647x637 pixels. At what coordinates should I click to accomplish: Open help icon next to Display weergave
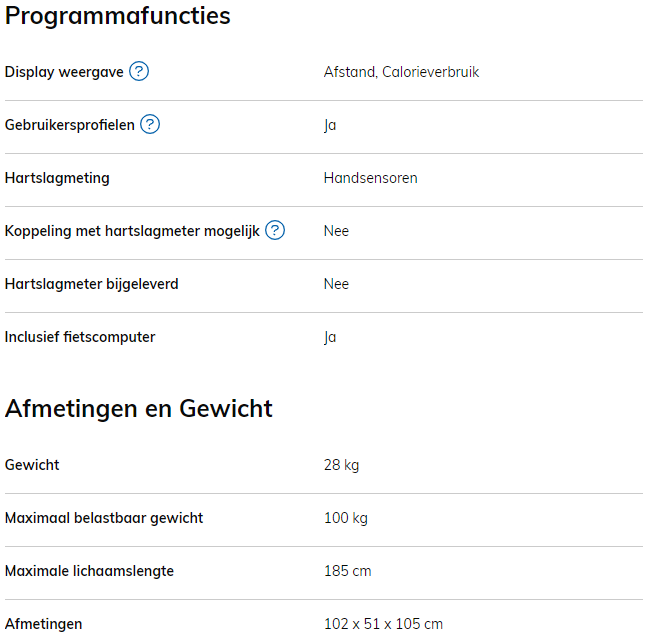coord(139,72)
